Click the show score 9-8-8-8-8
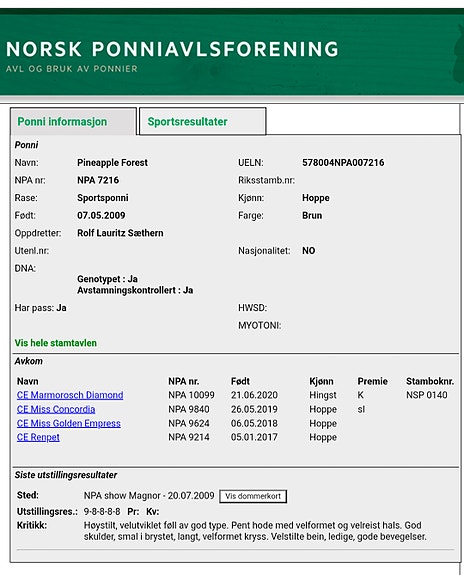The width and height of the screenshot is (464, 575). click(102, 512)
